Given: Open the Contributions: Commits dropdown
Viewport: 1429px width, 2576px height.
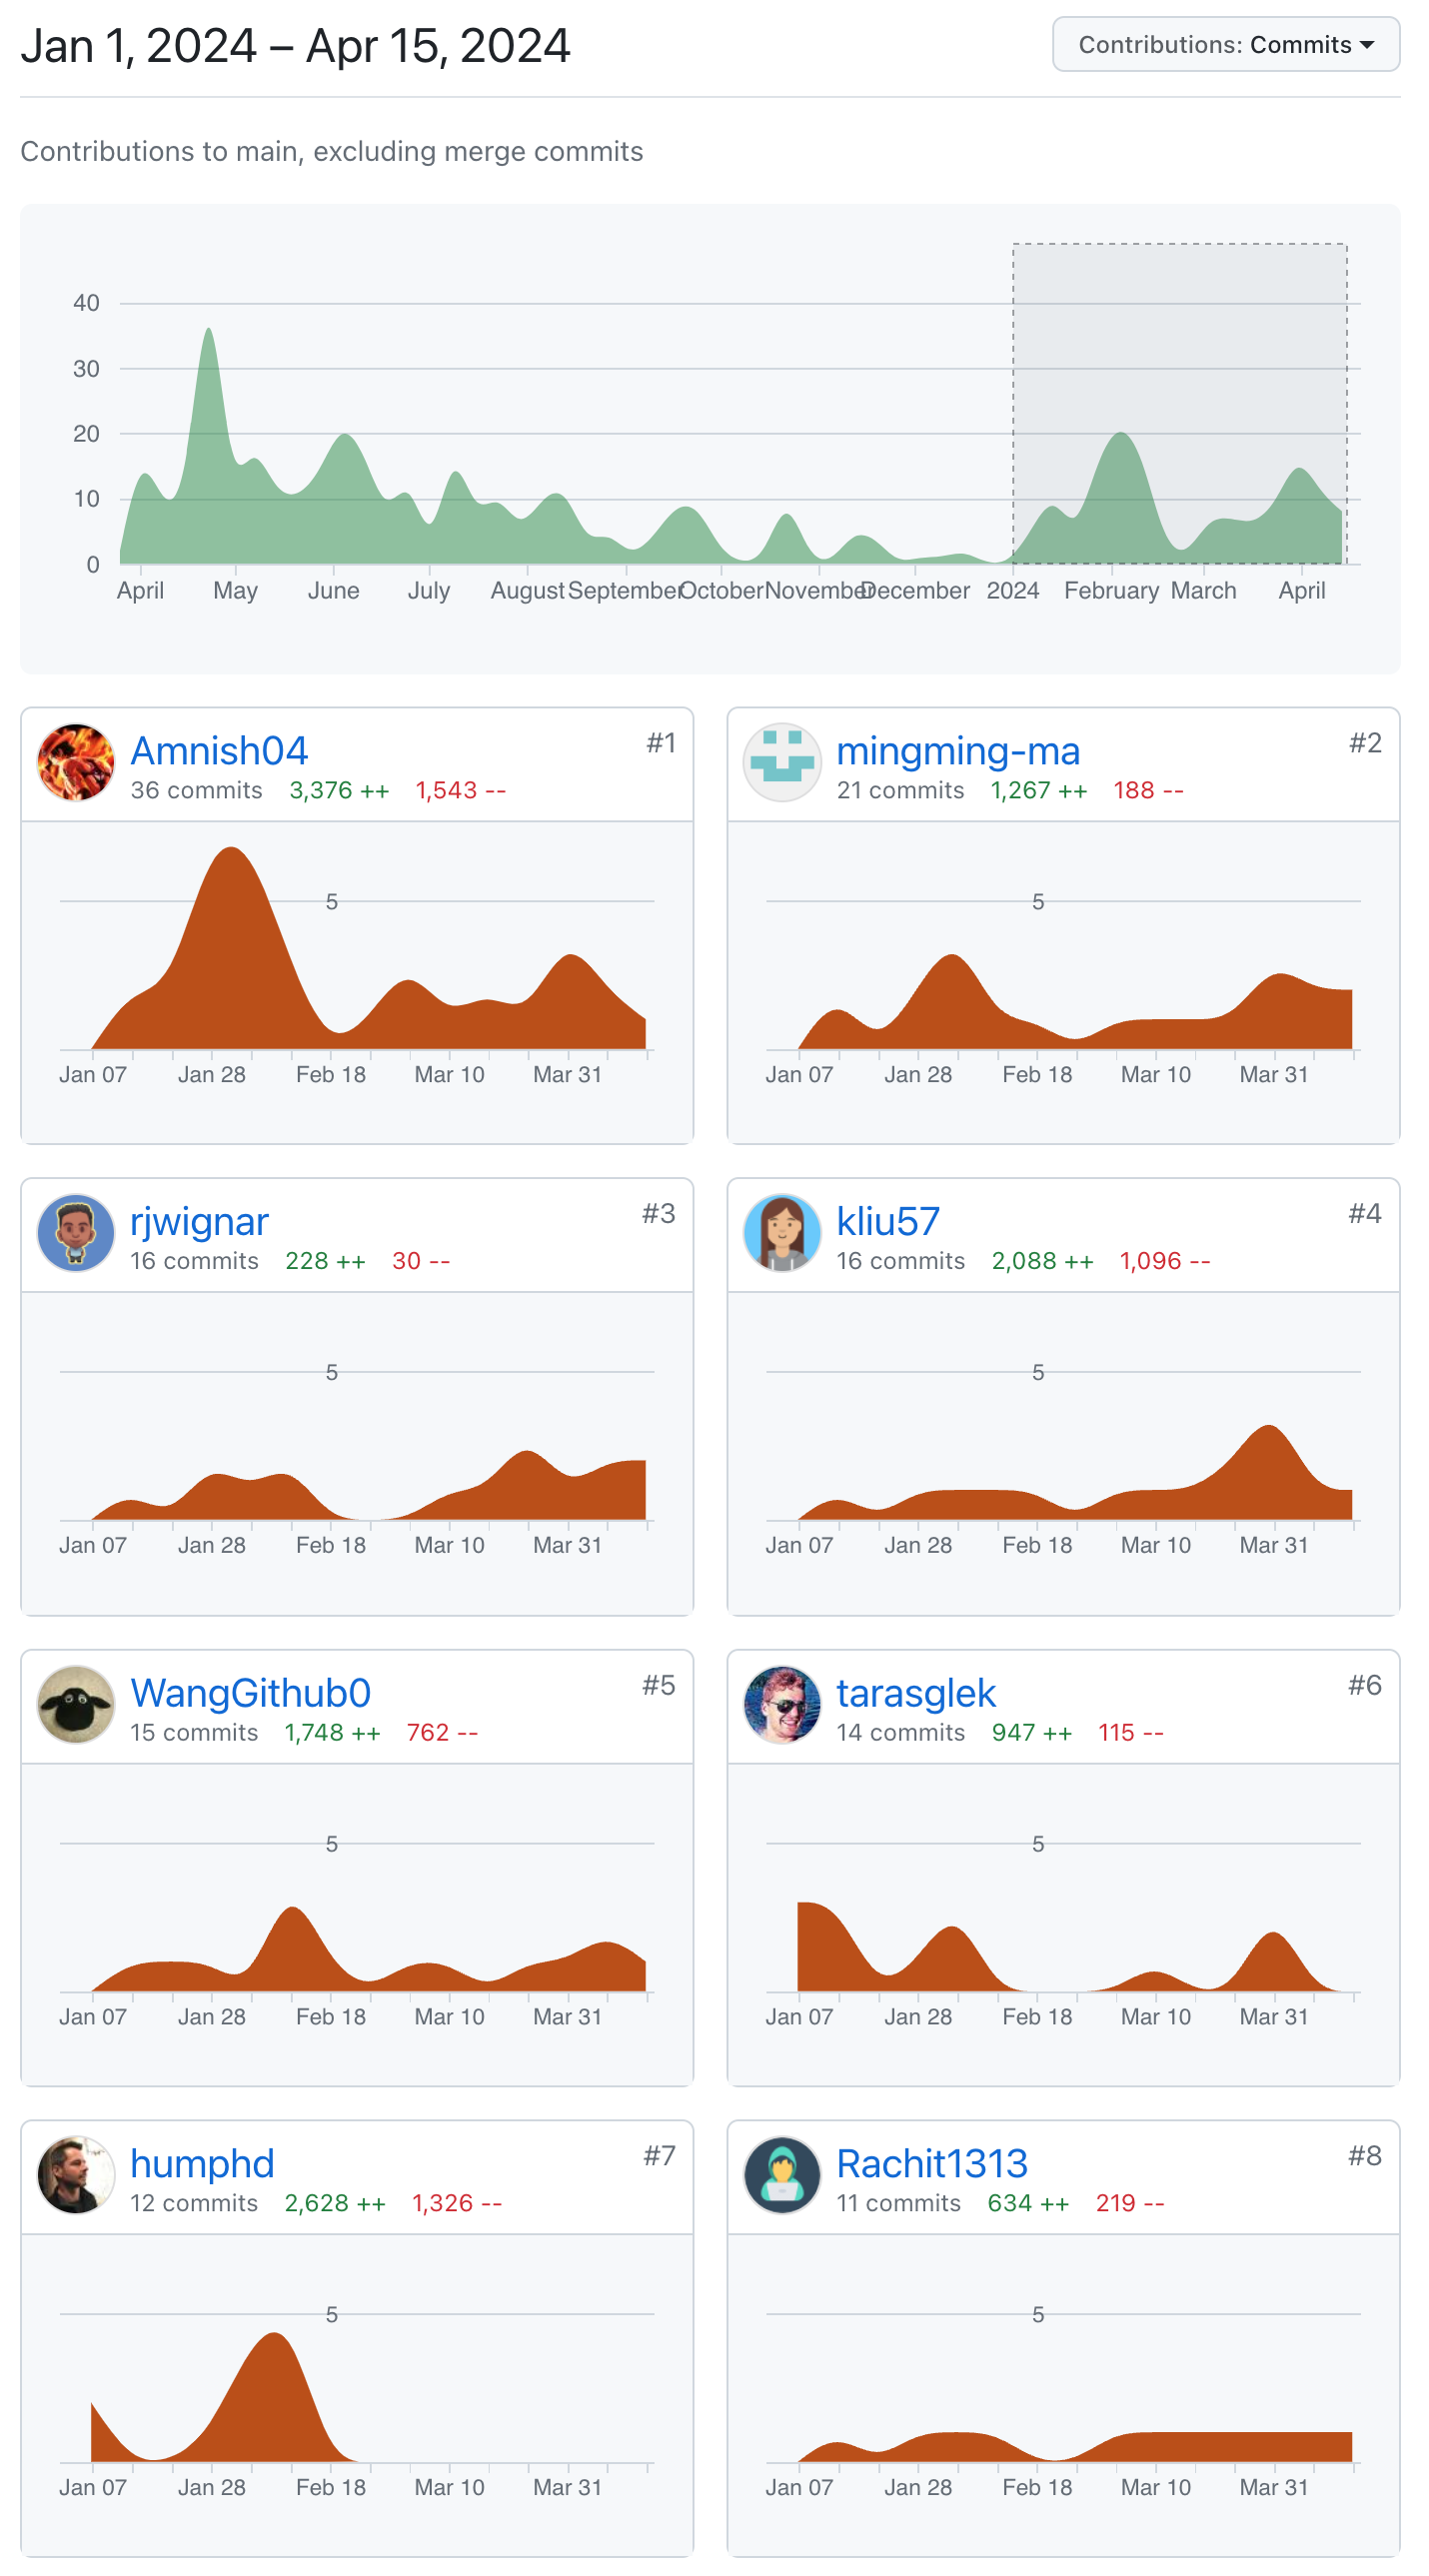Looking at the screenshot, I should (x=1225, y=45).
